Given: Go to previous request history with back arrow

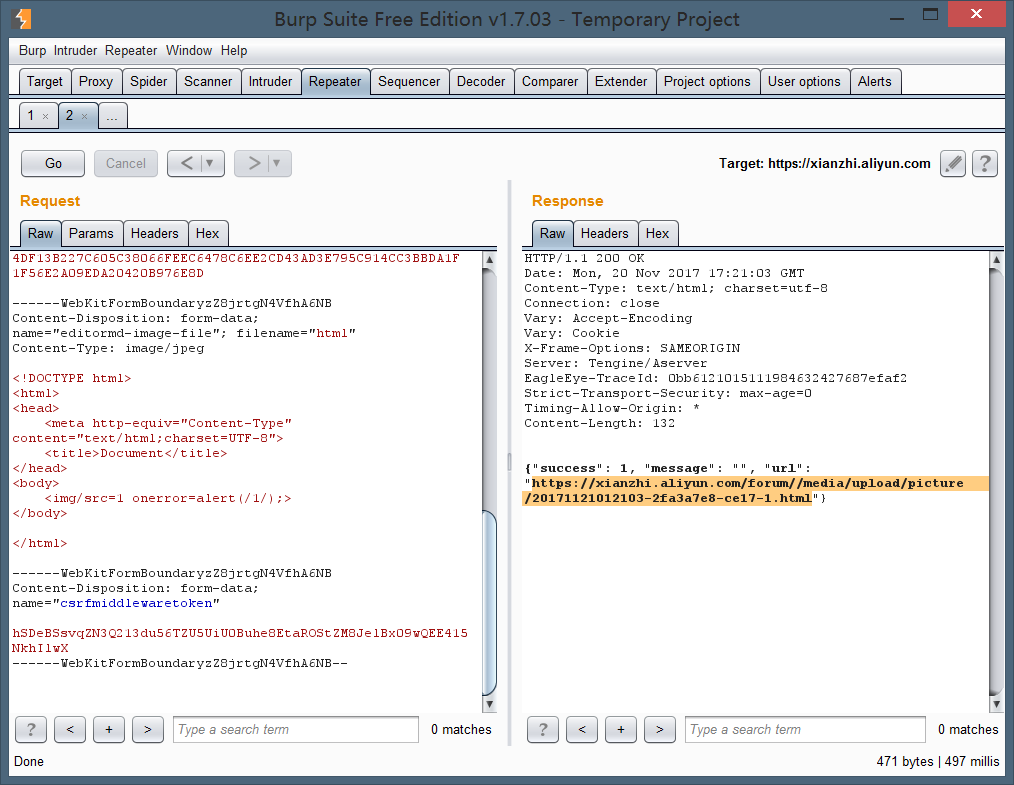Looking at the screenshot, I should pos(186,164).
